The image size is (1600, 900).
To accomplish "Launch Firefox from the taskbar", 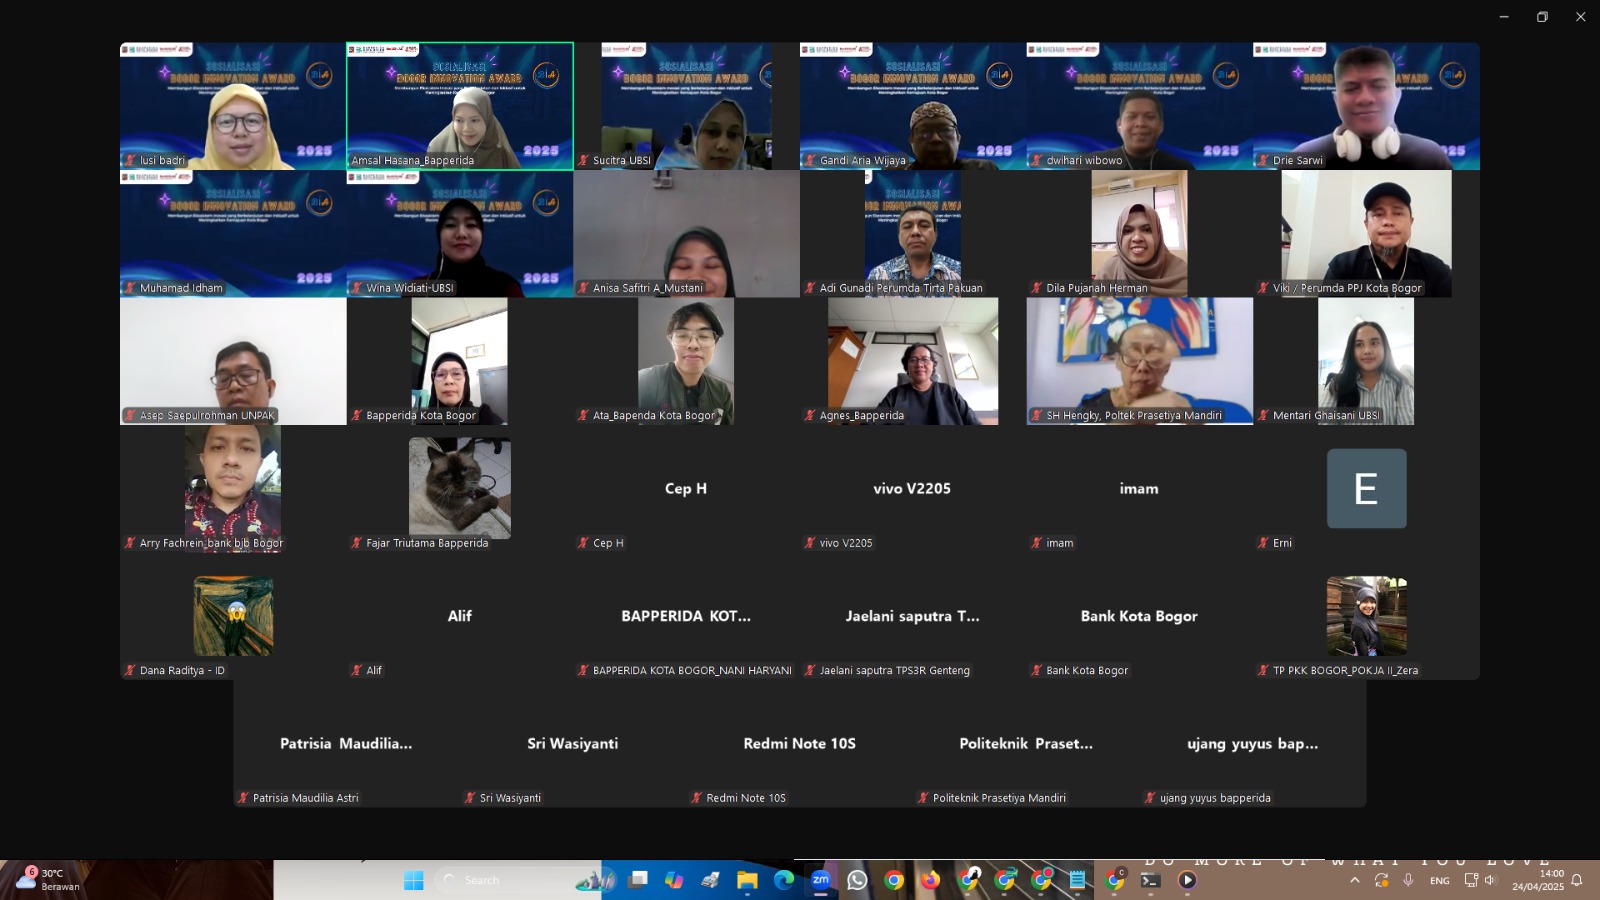I will 931,880.
